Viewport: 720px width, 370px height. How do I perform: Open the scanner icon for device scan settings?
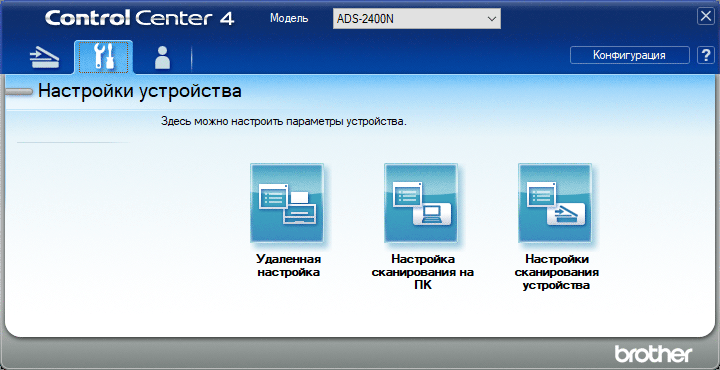555,203
